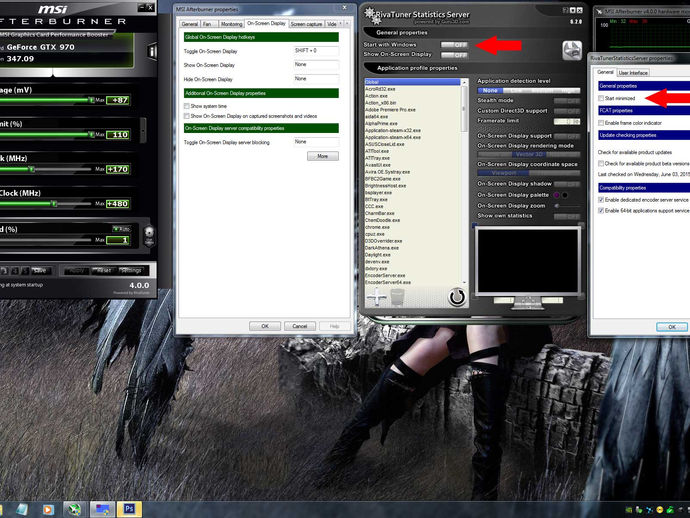Image resolution: width=690 pixels, height=518 pixels.
Task: Toggle On-Screen Display support switch
Action: 567,136
